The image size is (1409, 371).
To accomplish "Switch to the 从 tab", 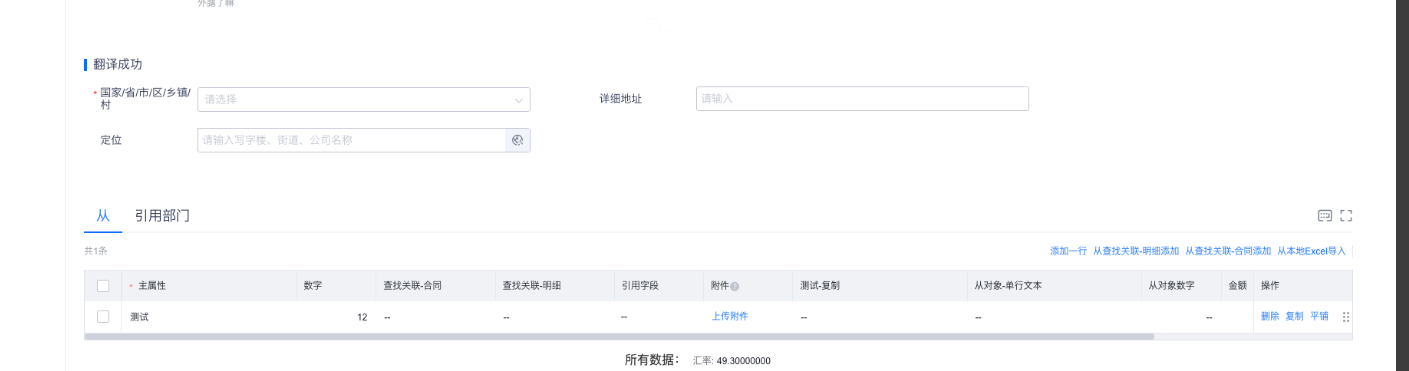I will [103, 216].
